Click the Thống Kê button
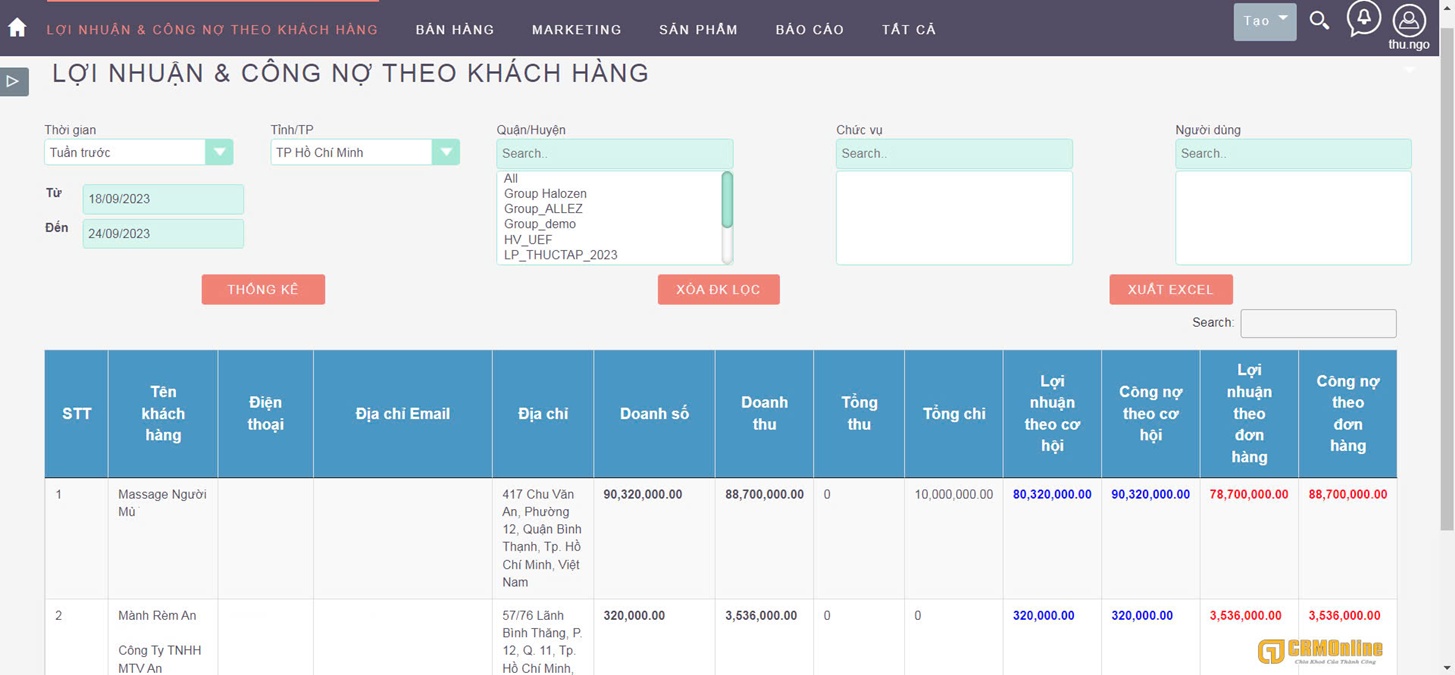1455x675 pixels. tap(263, 290)
